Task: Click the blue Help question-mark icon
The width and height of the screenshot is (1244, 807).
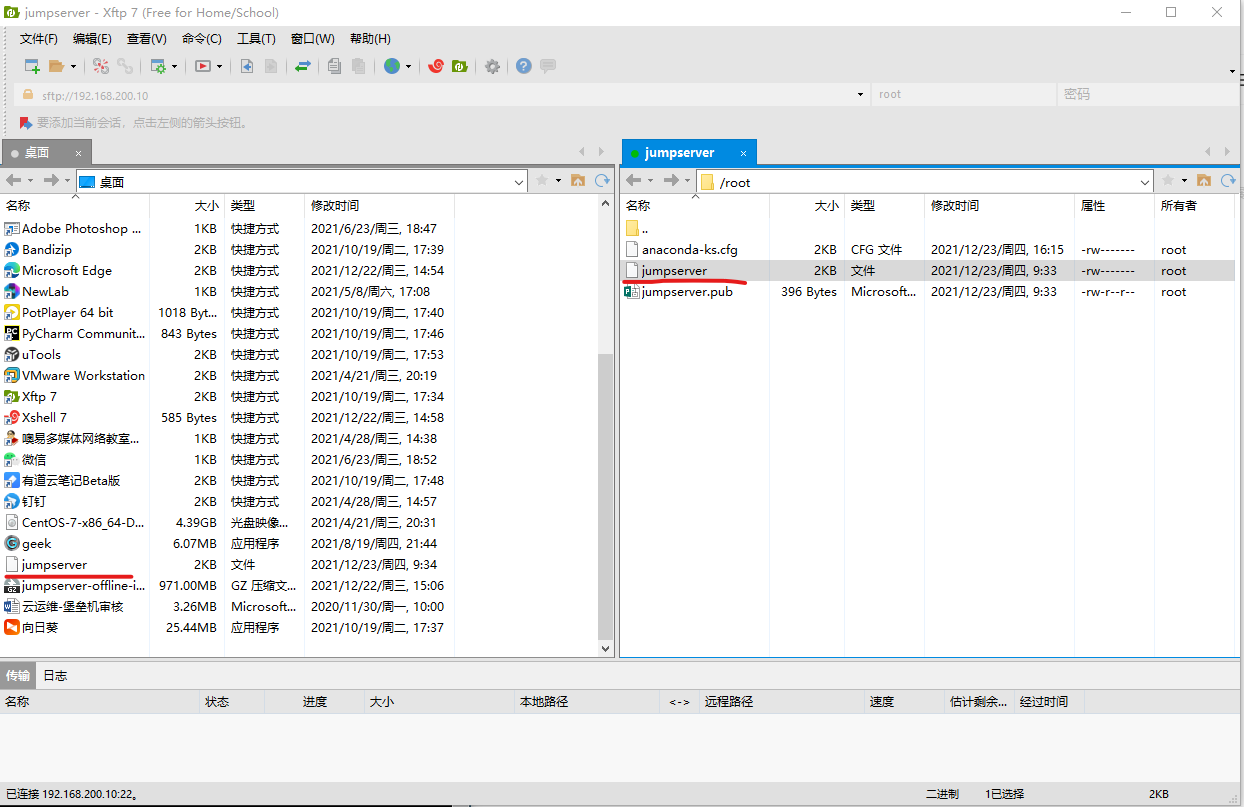Action: [x=524, y=66]
